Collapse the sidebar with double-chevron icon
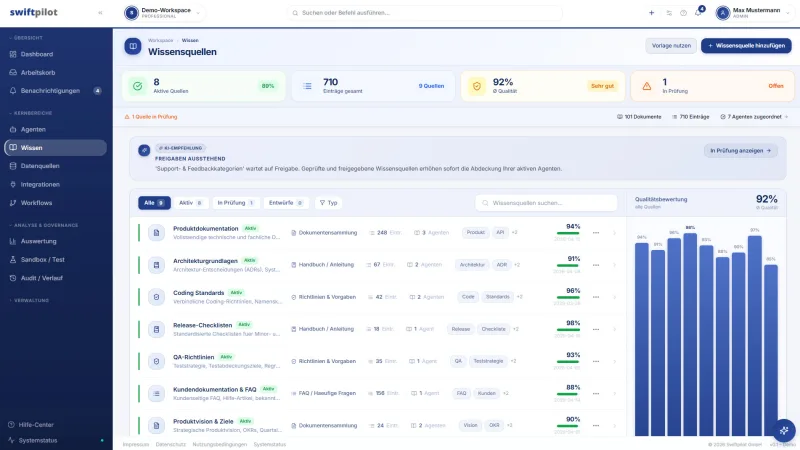This screenshot has height=450, width=800. coord(100,13)
